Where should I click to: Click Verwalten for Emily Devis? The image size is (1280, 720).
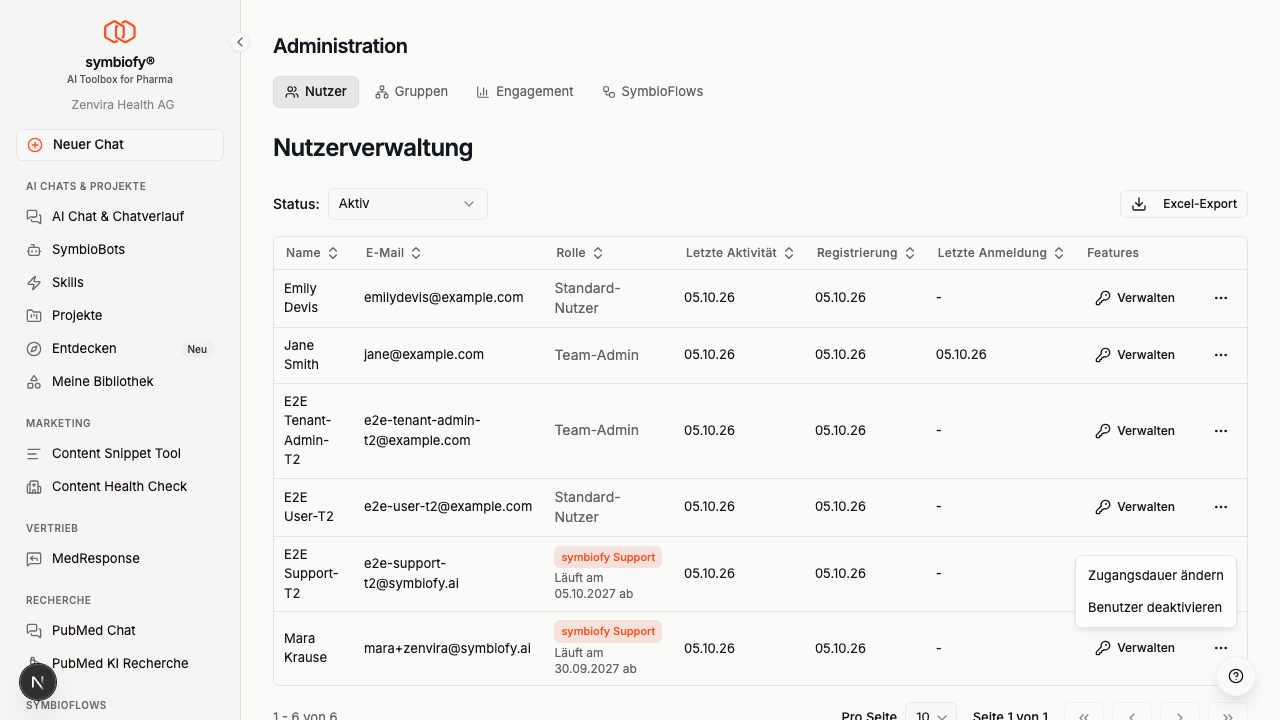(1135, 298)
